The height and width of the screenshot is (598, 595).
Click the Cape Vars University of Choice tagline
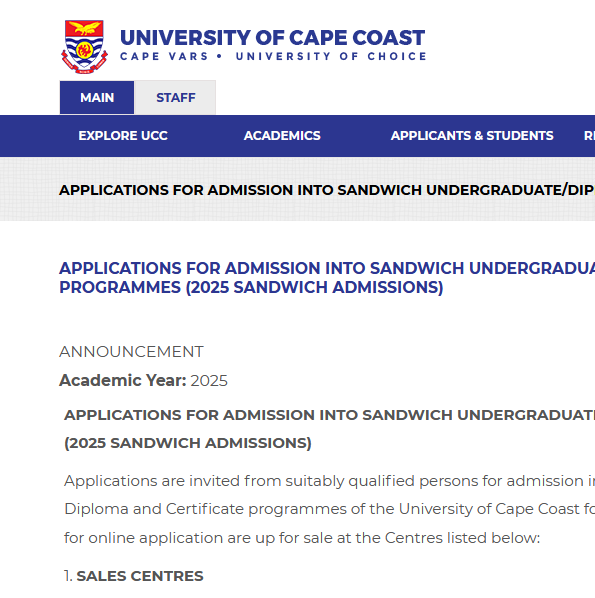(x=273, y=56)
